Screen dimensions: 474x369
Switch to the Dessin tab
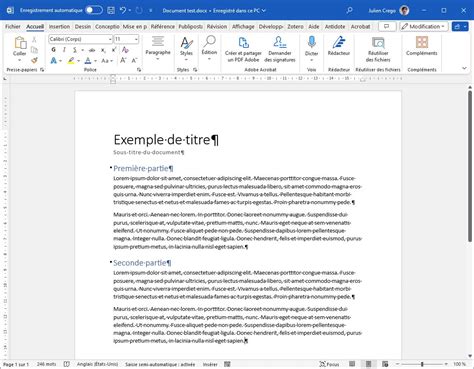[x=82, y=26]
